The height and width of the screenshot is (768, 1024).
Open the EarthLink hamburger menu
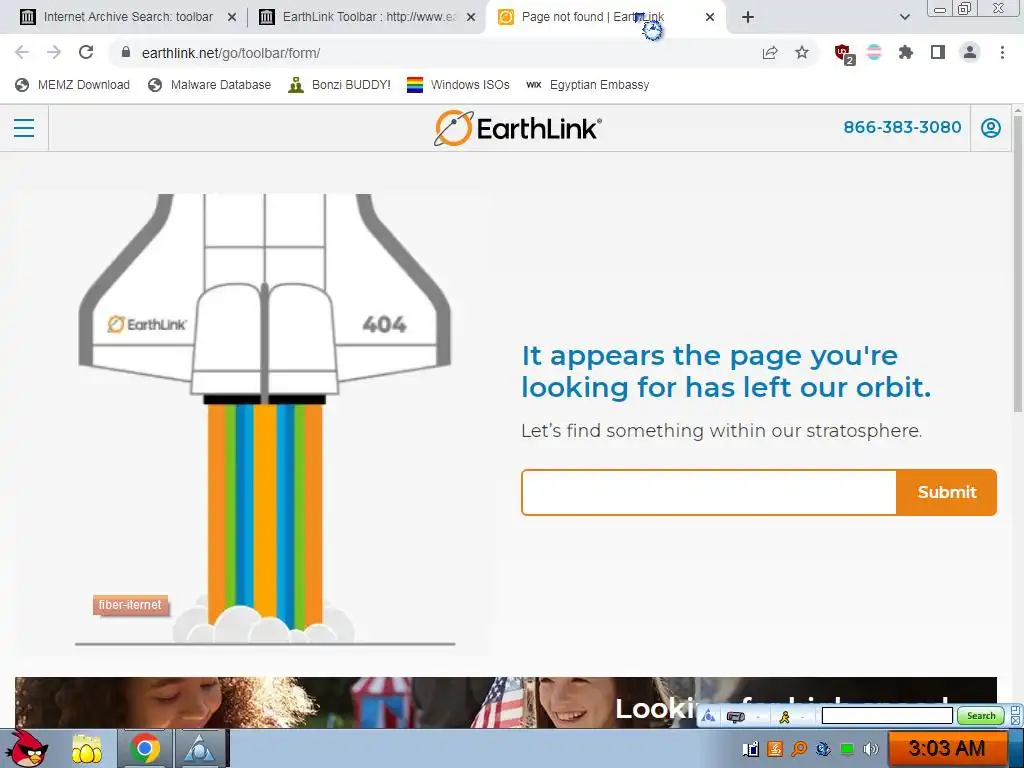pyautogui.click(x=24, y=127)
